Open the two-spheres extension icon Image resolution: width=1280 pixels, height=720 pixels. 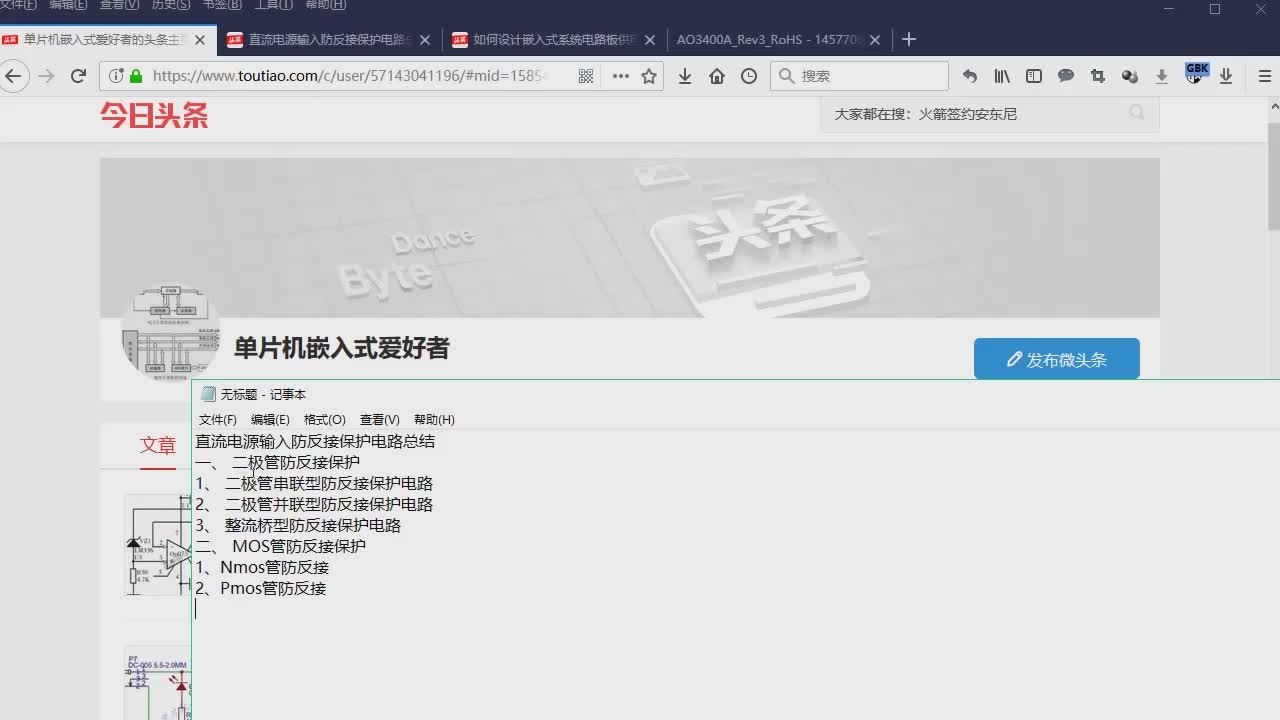point(1130,76)
